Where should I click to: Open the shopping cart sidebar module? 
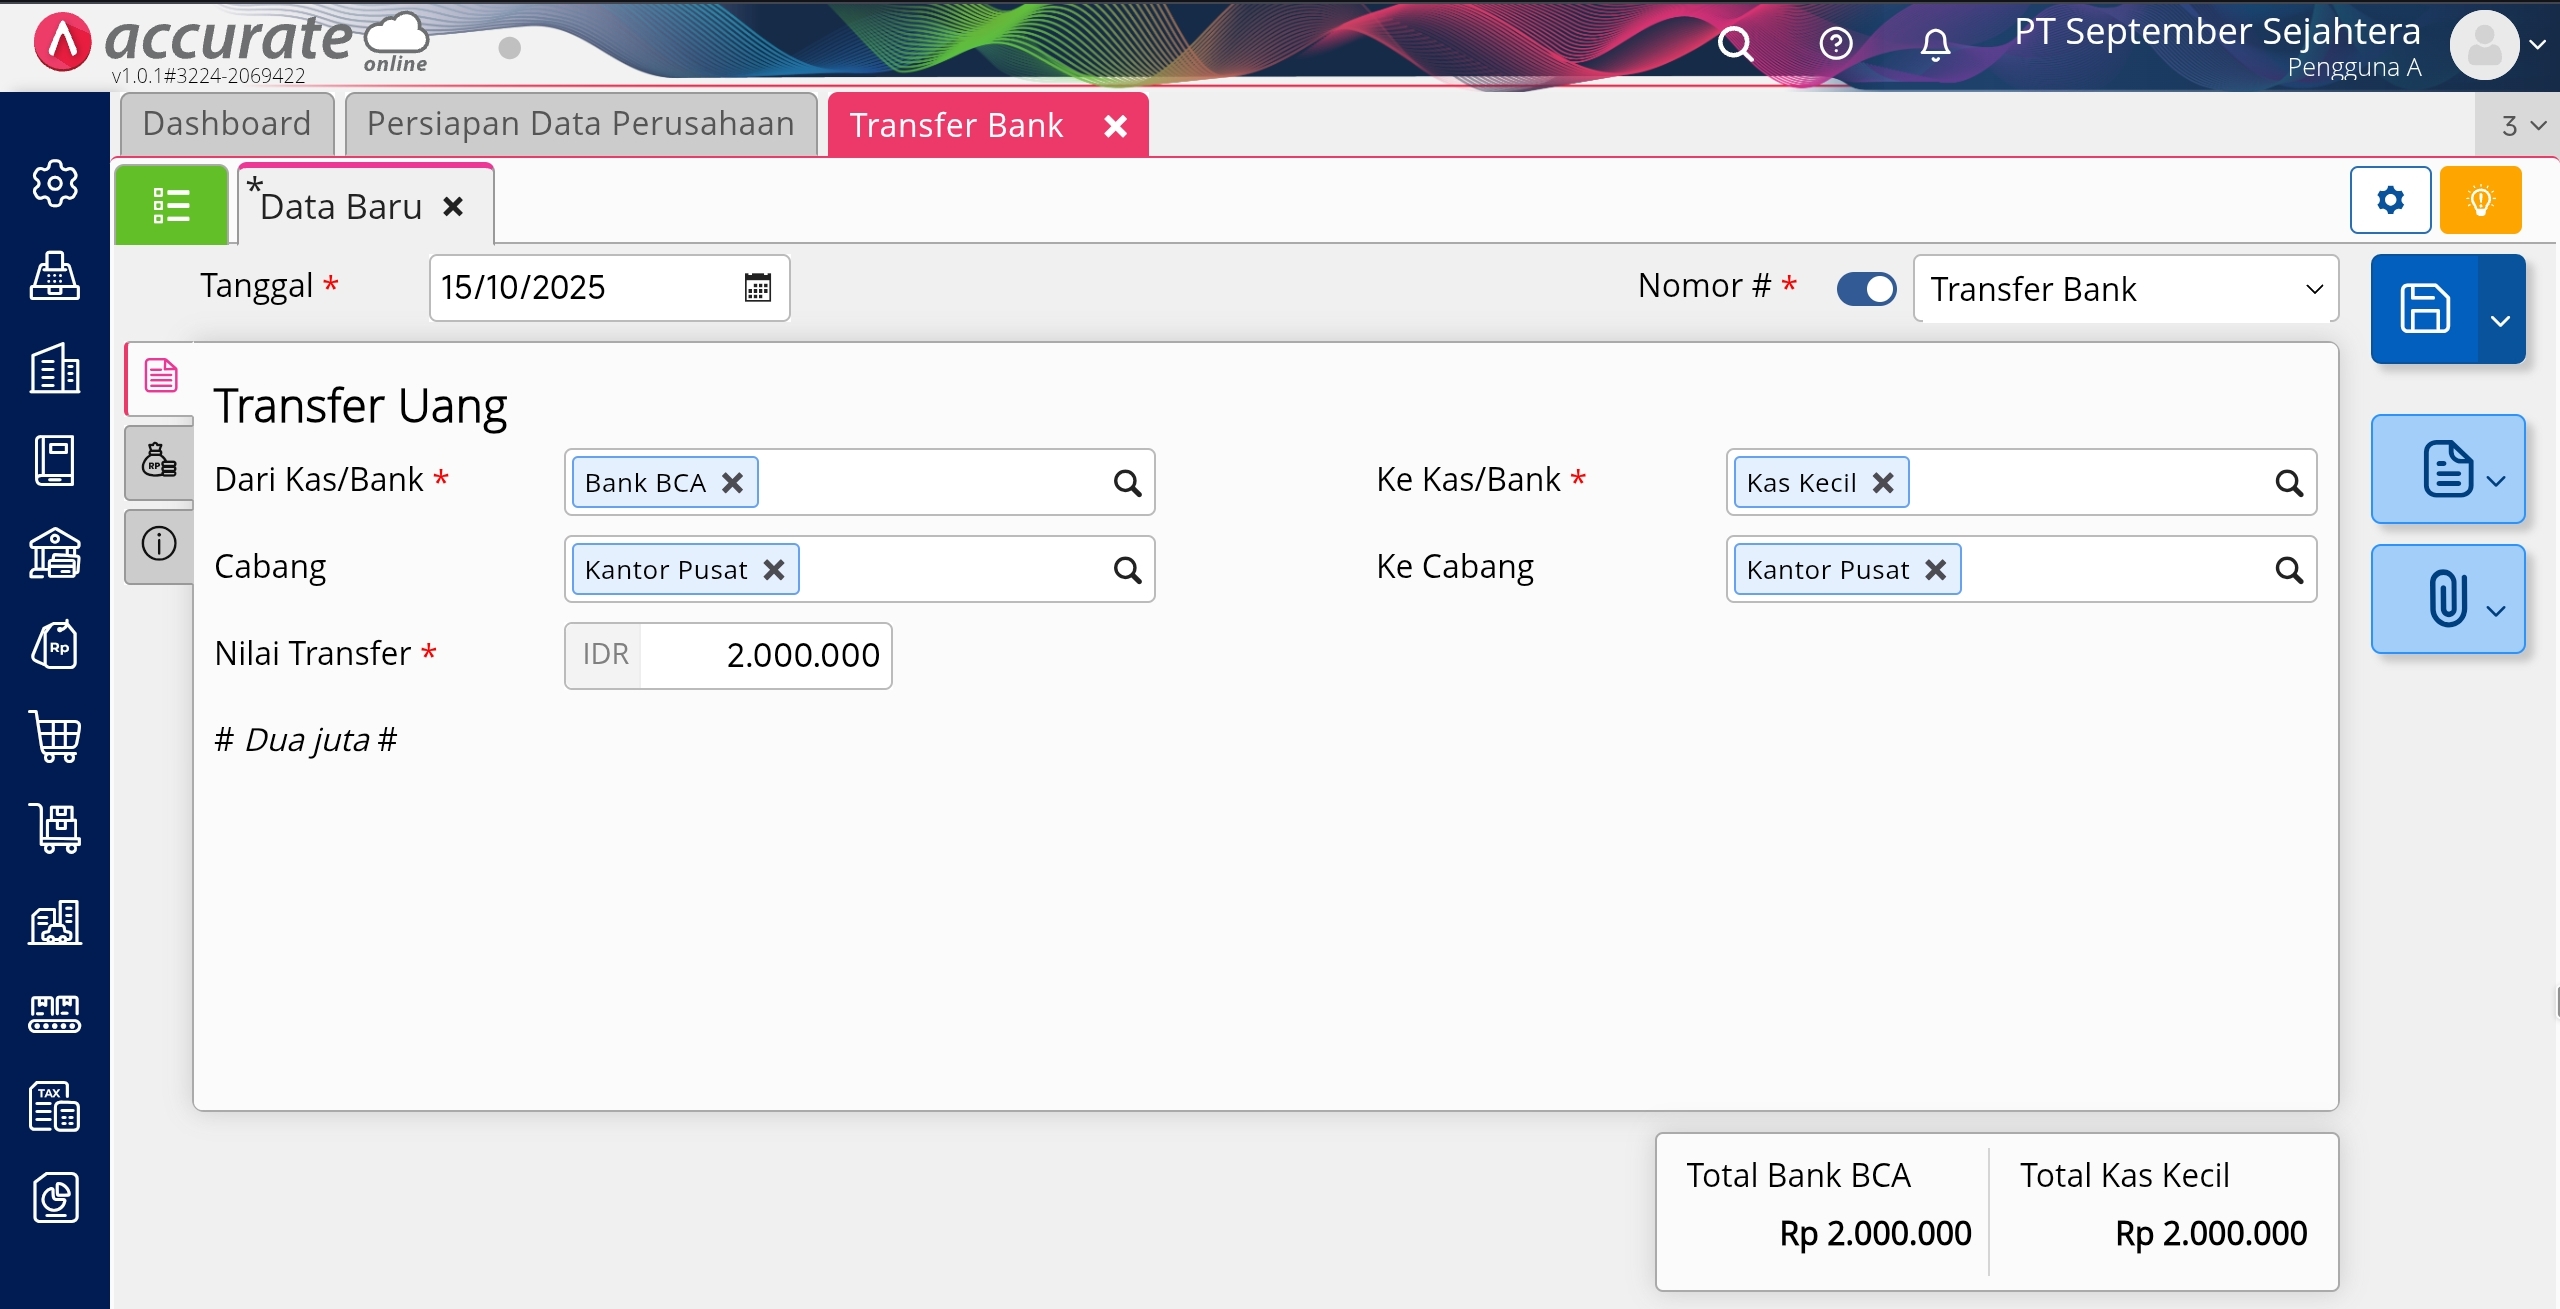coord(55,737)
